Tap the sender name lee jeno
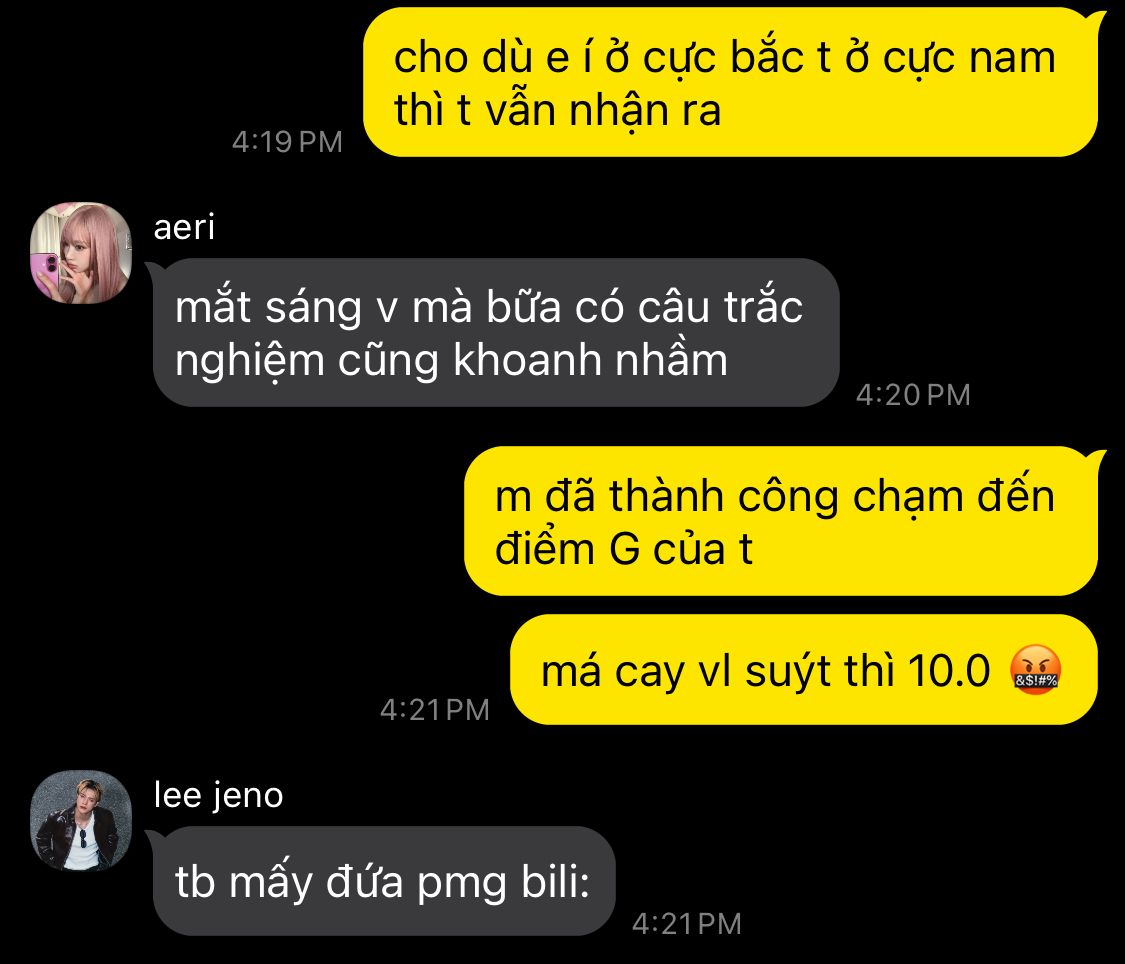 click(x=218, y=795)
